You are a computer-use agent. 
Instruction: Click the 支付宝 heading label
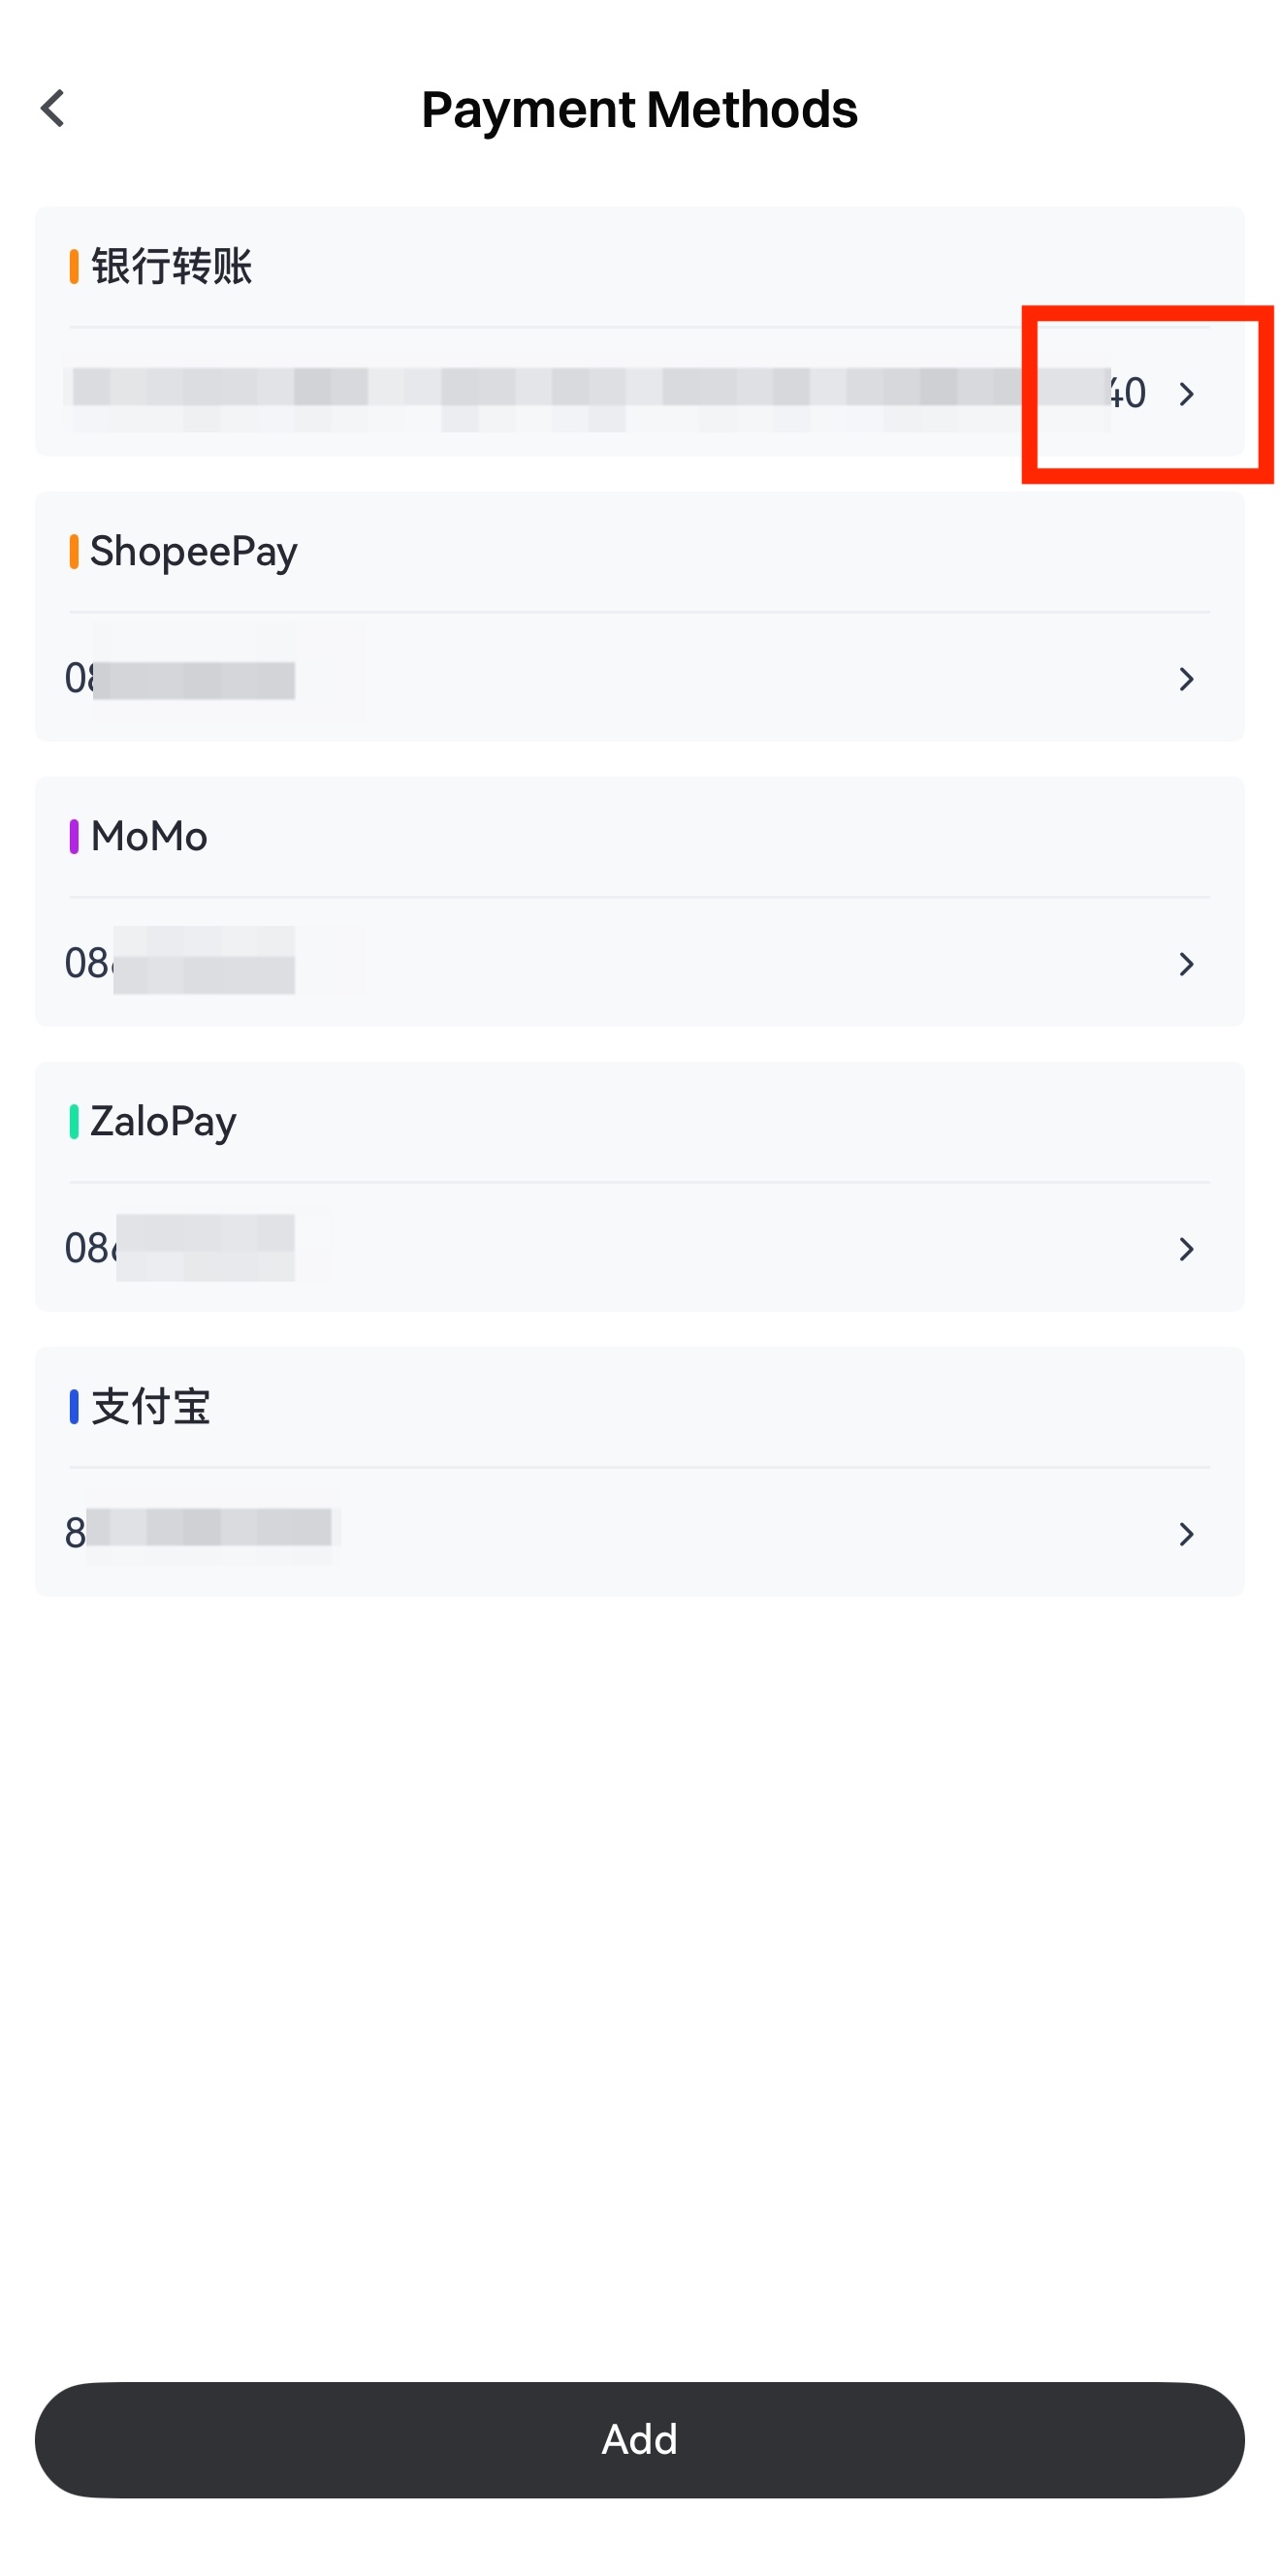pyautogui.click(x=150, y=1407)
